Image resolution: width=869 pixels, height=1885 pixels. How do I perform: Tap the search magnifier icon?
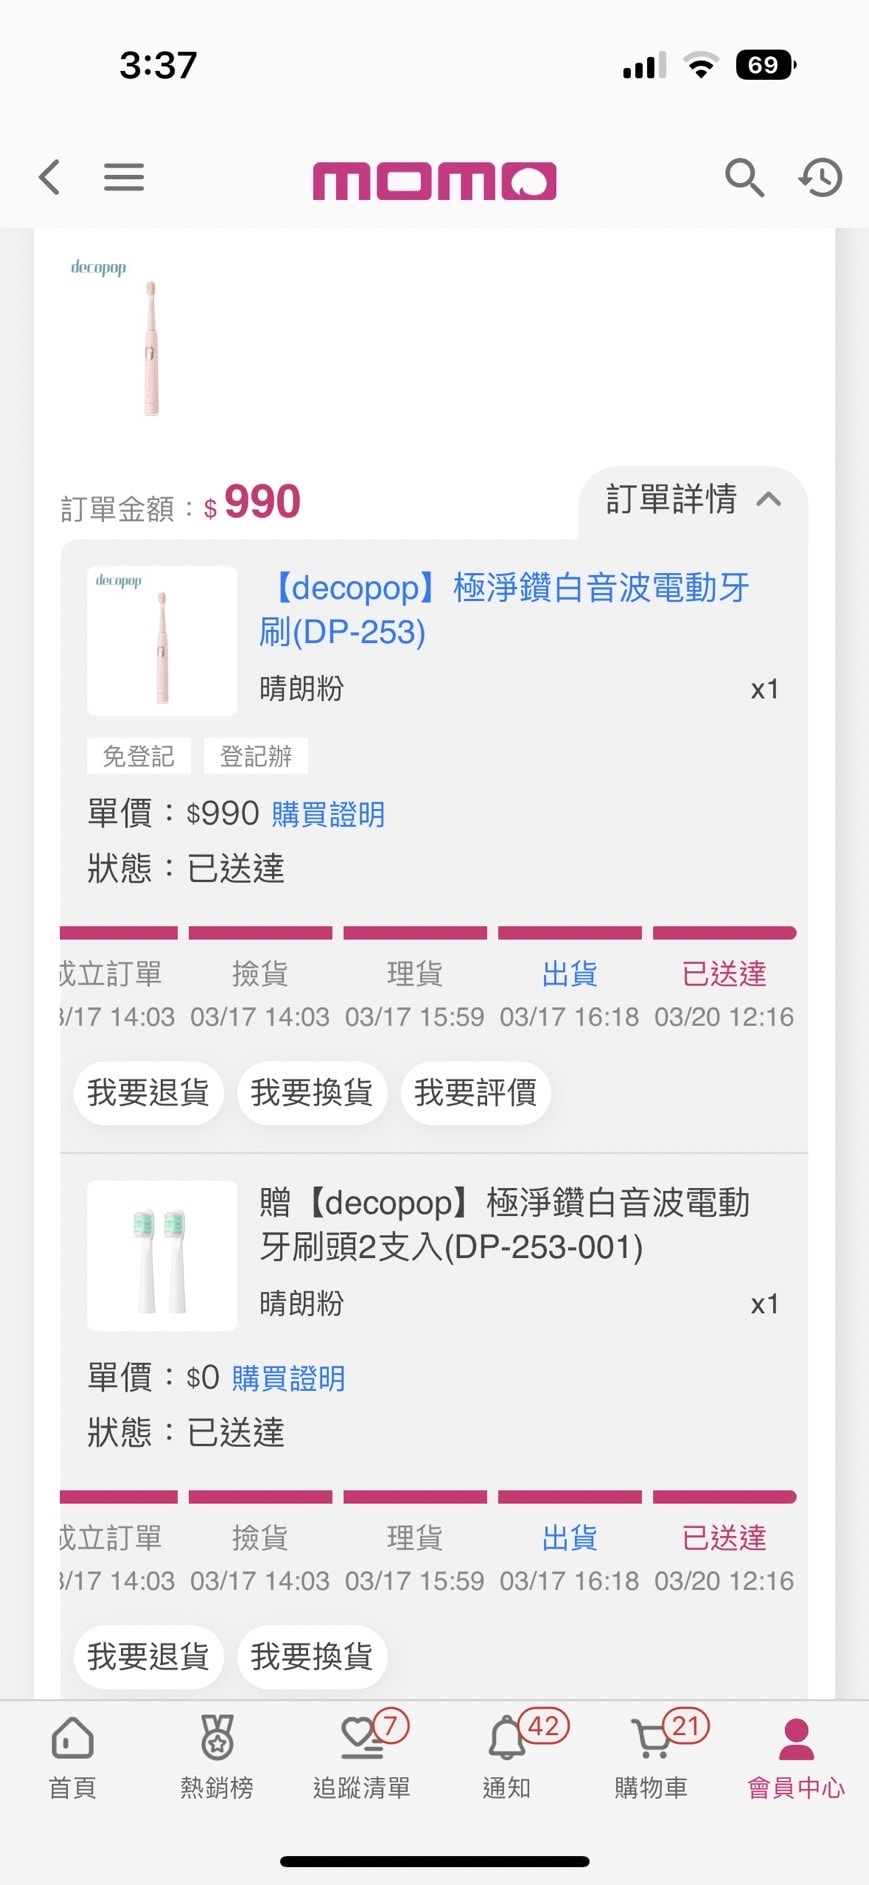coord(744,178)
